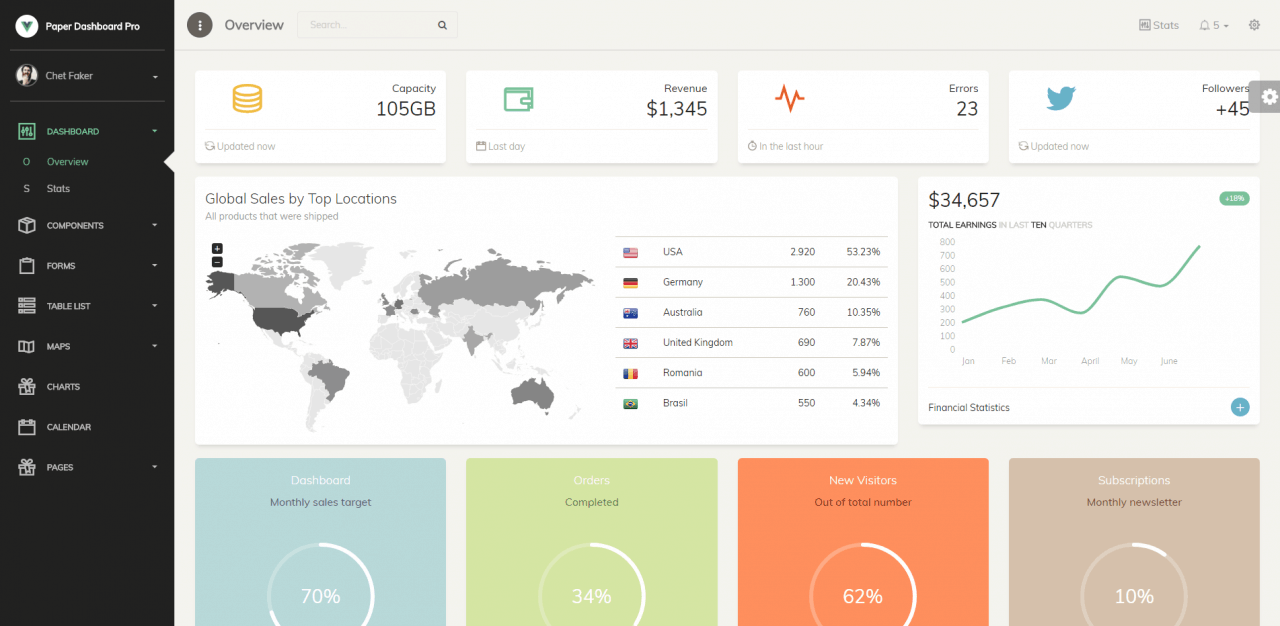Viewport: 1280px width, 626px height.
Task: Open Calendar menu item label
Action: 69,427
